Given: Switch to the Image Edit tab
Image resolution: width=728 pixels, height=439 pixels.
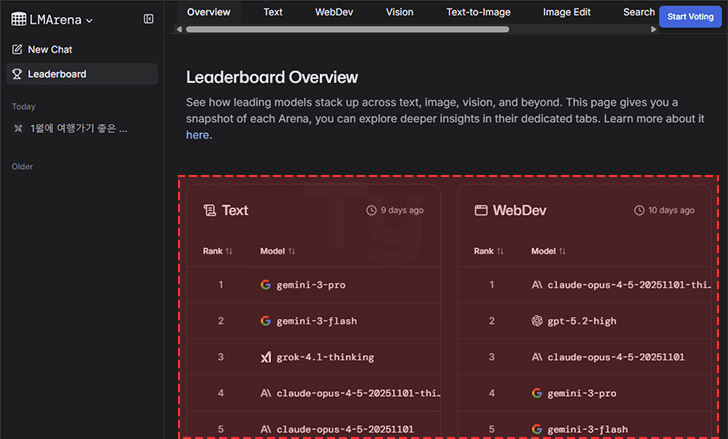Looking at the screenshot, I should tap(566, 12).
